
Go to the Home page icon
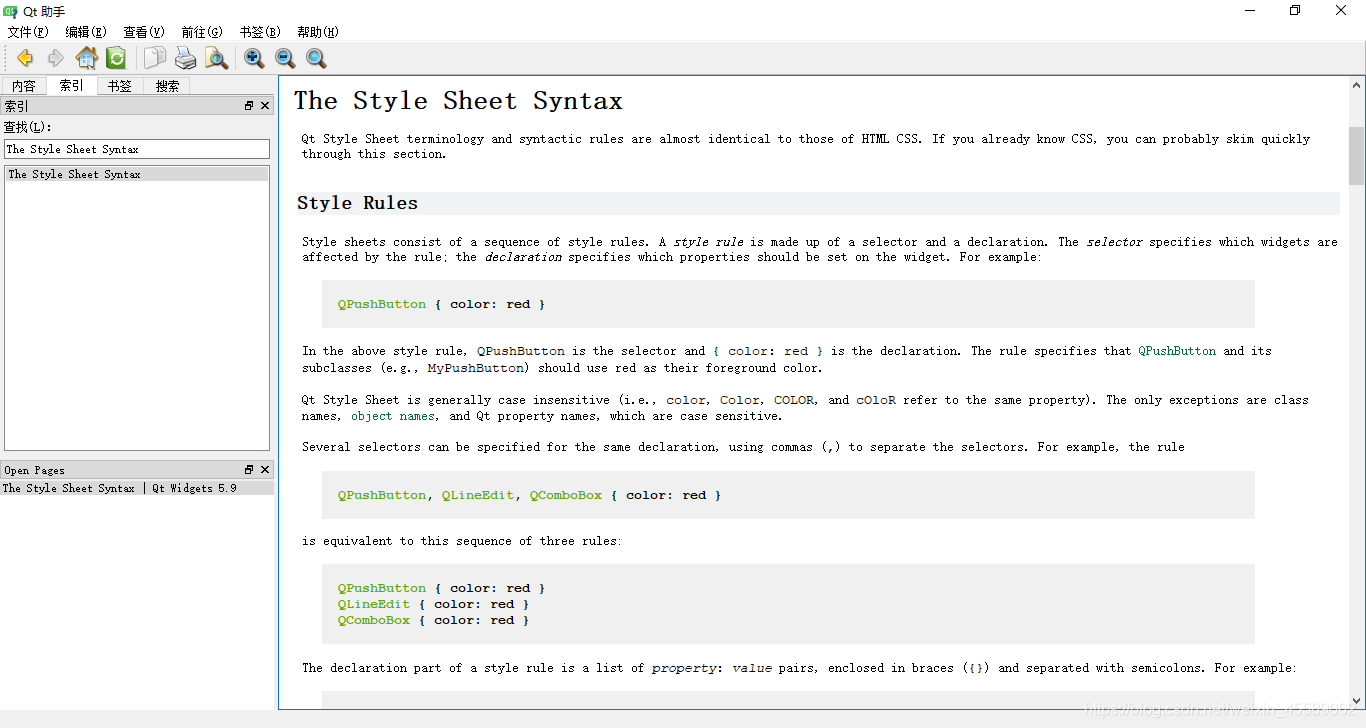[x=86, y=58]
